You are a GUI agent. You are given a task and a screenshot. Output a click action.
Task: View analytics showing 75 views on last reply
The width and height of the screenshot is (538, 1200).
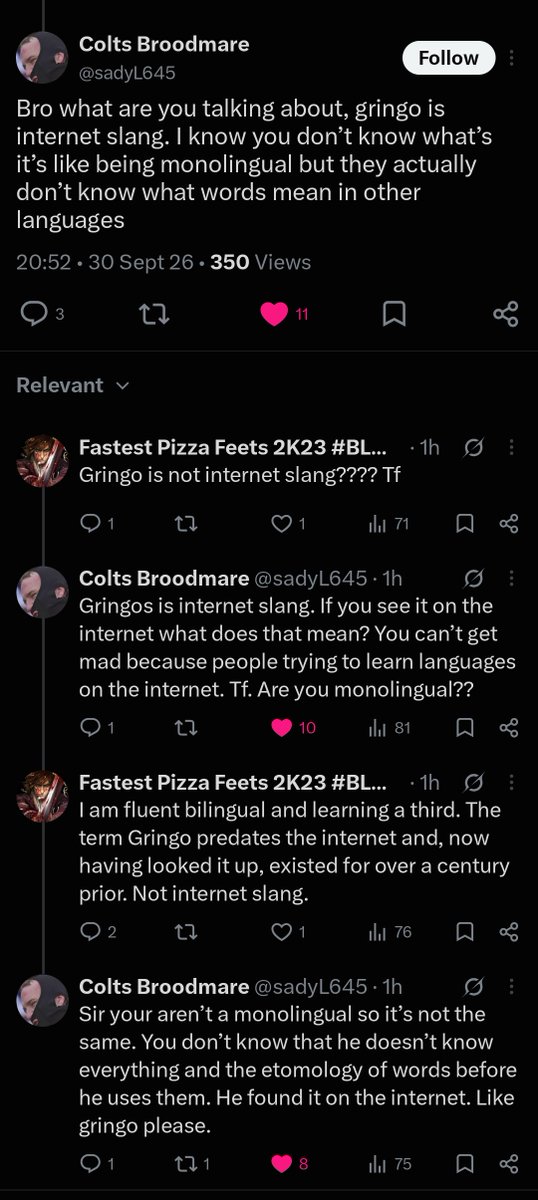tap(390, 1163)
